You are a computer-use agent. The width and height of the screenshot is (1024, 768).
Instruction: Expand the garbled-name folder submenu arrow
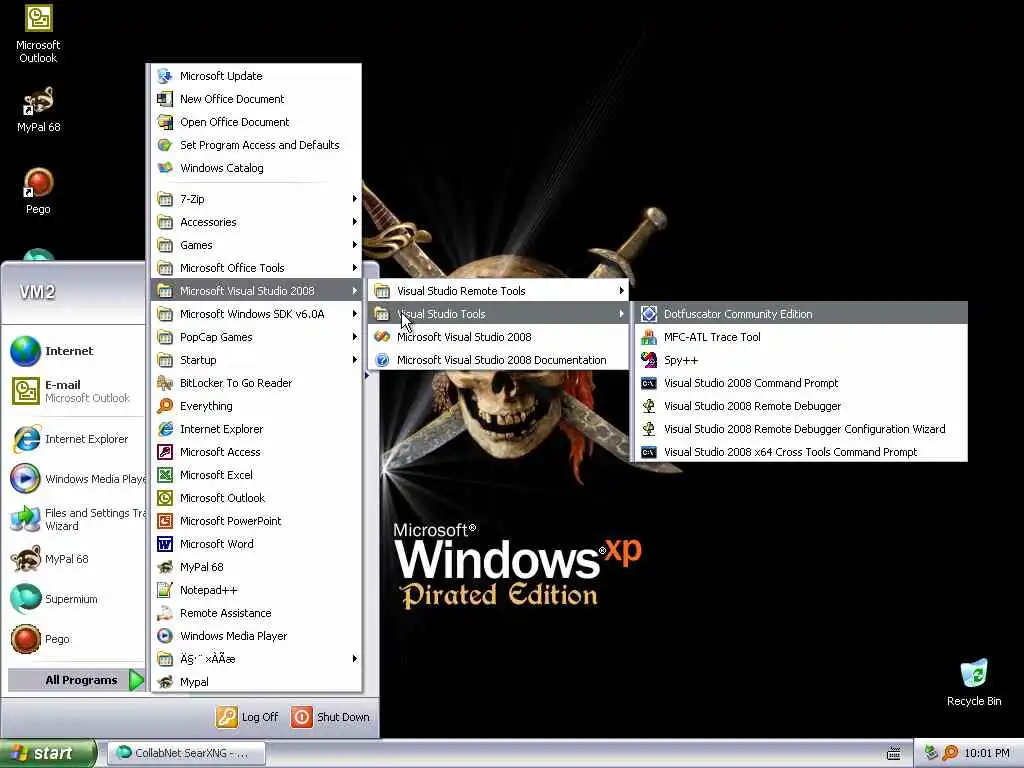click(x=354, y=659)
